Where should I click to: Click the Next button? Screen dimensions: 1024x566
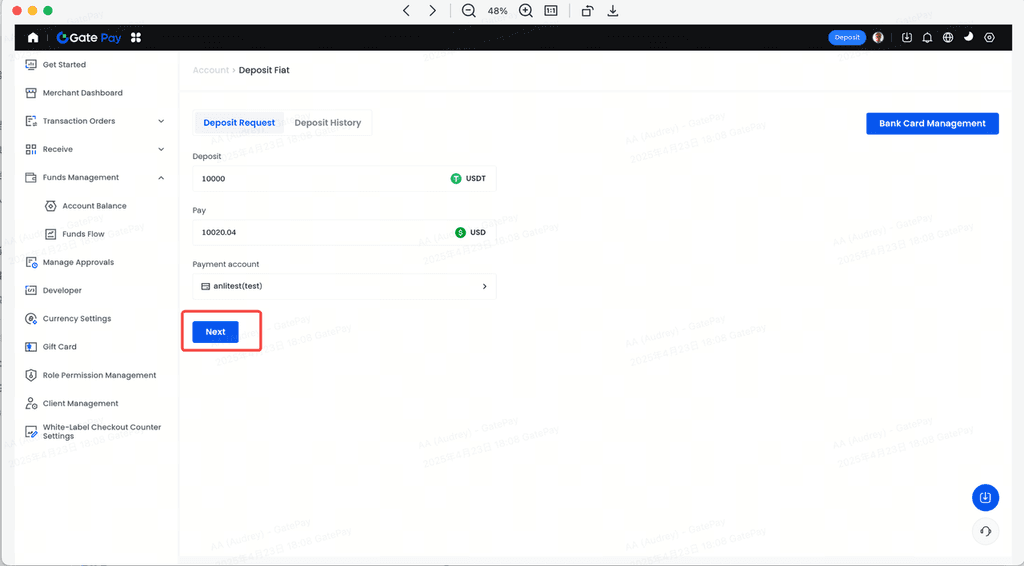coord(215,332)
